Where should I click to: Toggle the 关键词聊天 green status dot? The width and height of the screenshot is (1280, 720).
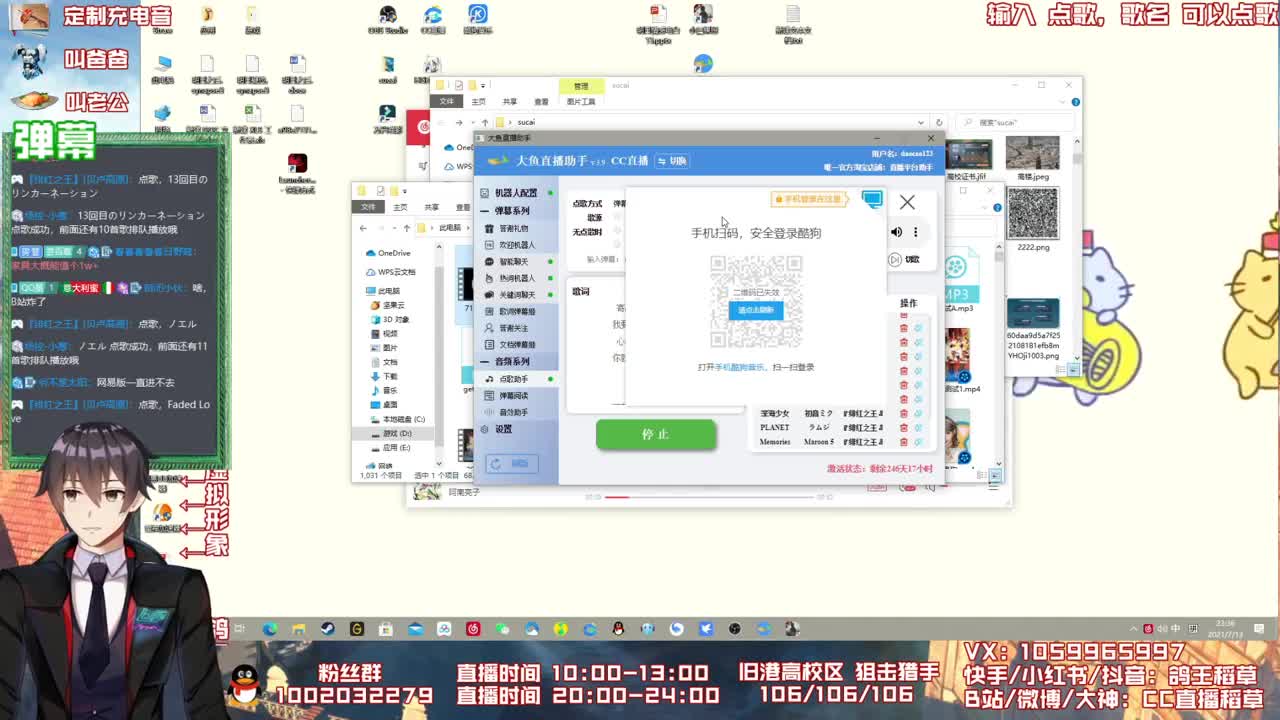(x=550, y=295)
